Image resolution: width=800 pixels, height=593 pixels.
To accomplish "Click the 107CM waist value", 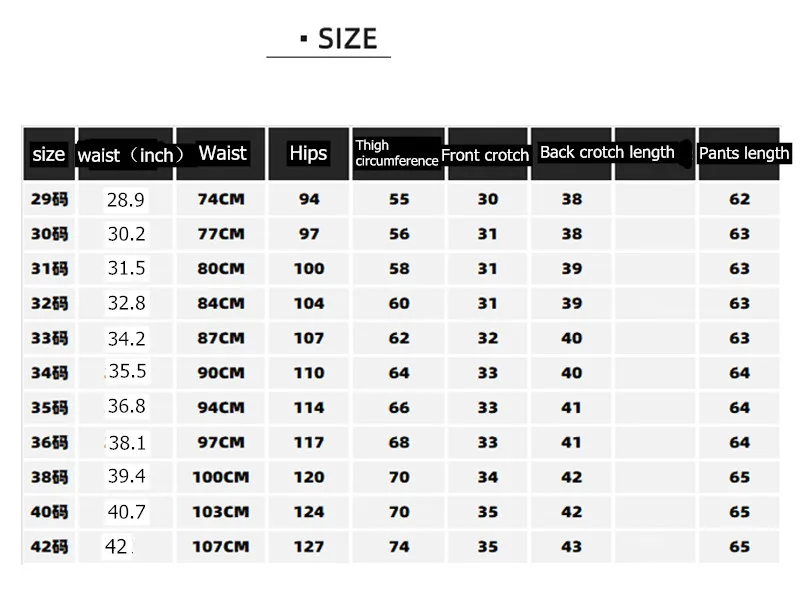I will coord(221,547).
